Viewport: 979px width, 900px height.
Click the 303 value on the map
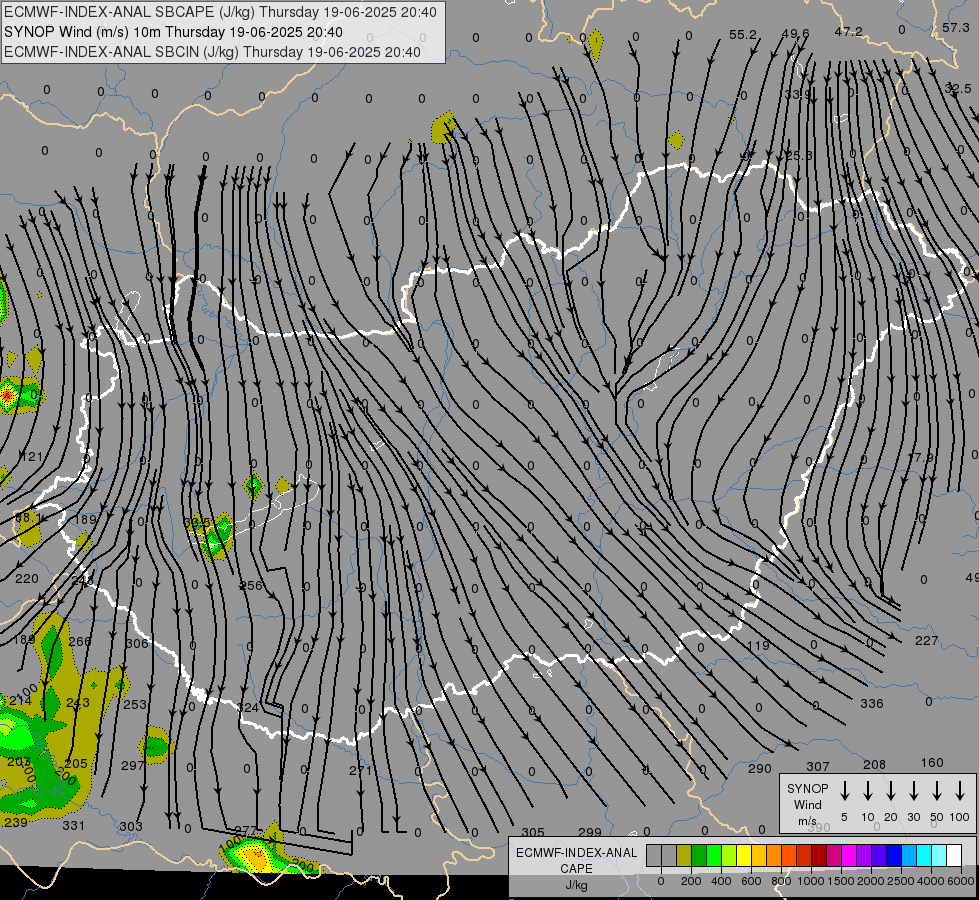131,826
